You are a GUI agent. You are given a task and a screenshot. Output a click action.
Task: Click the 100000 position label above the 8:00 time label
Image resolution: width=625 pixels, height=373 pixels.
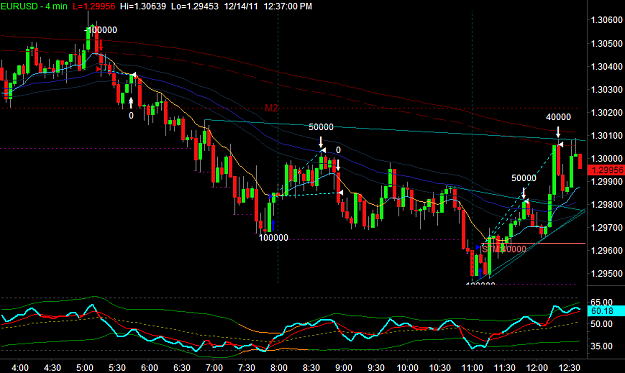tap(273, 238)
